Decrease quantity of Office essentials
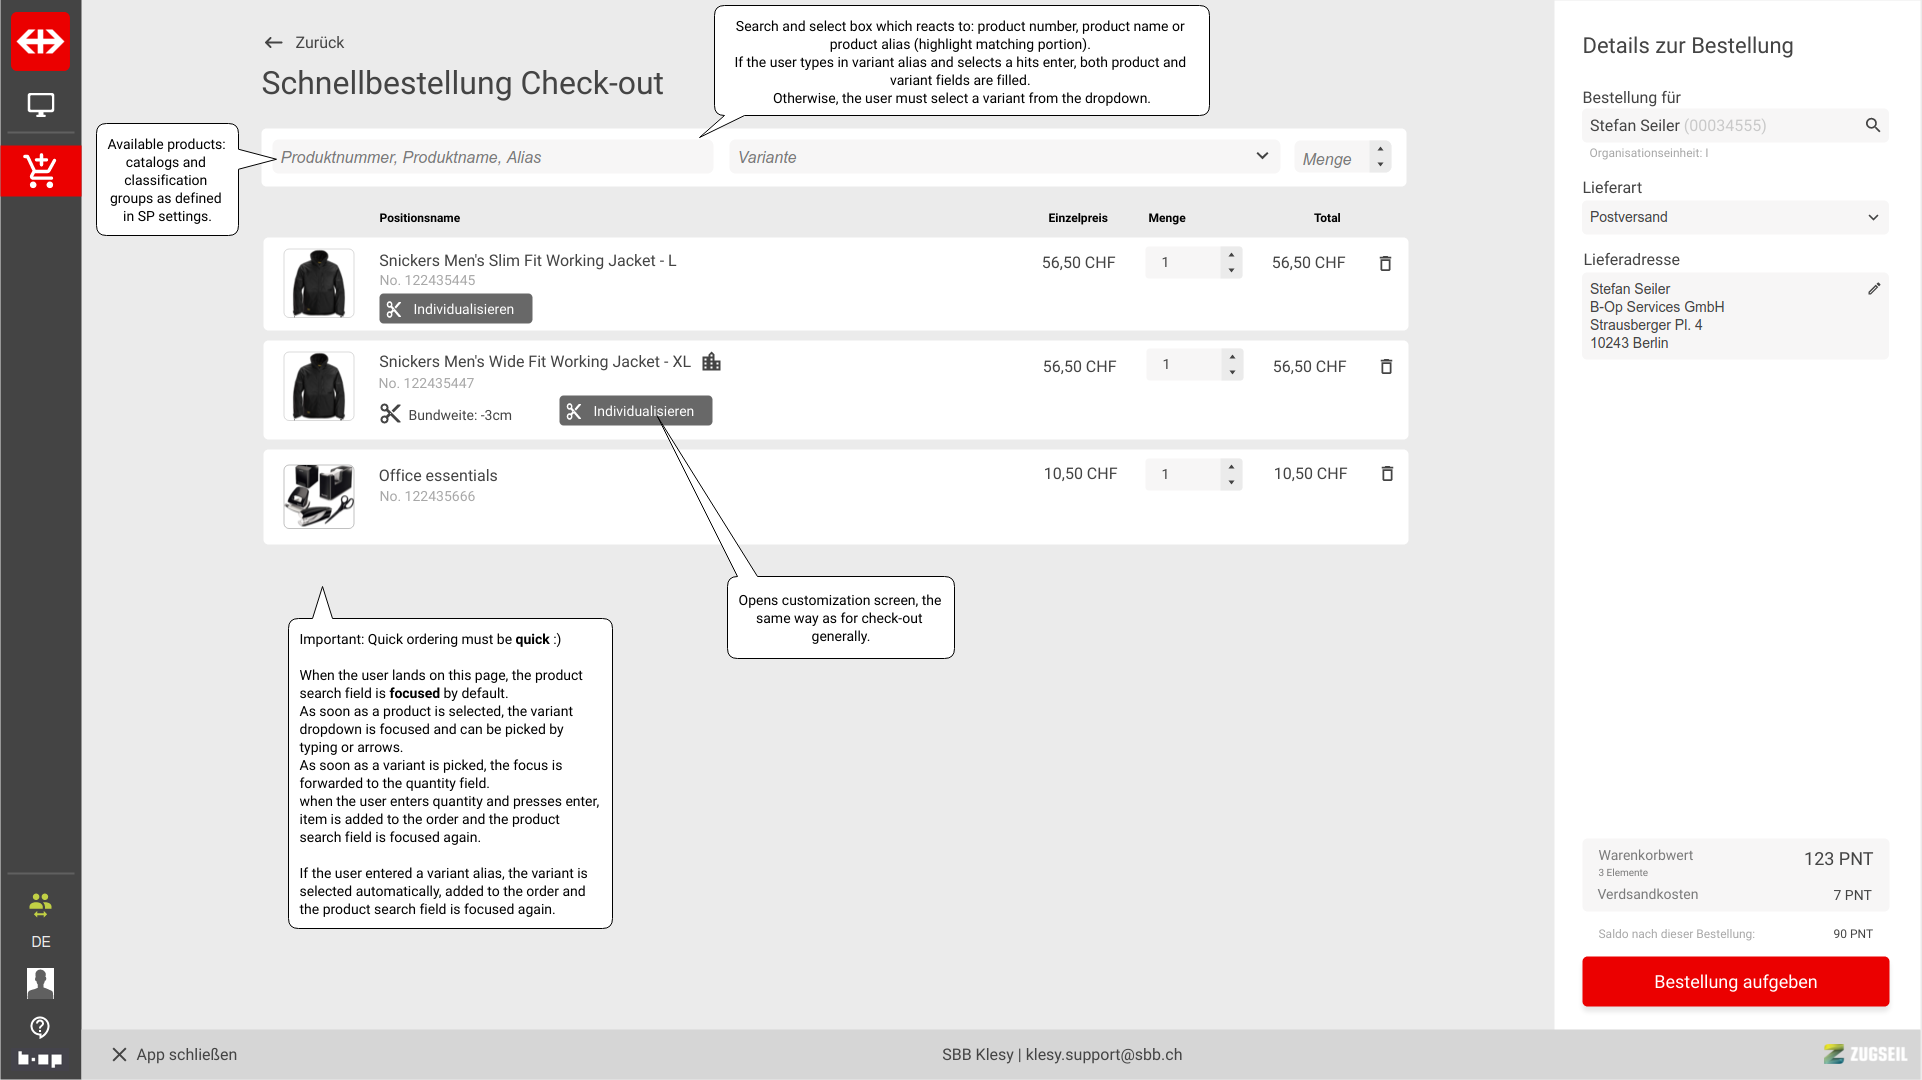 [x=1231, y=482]
